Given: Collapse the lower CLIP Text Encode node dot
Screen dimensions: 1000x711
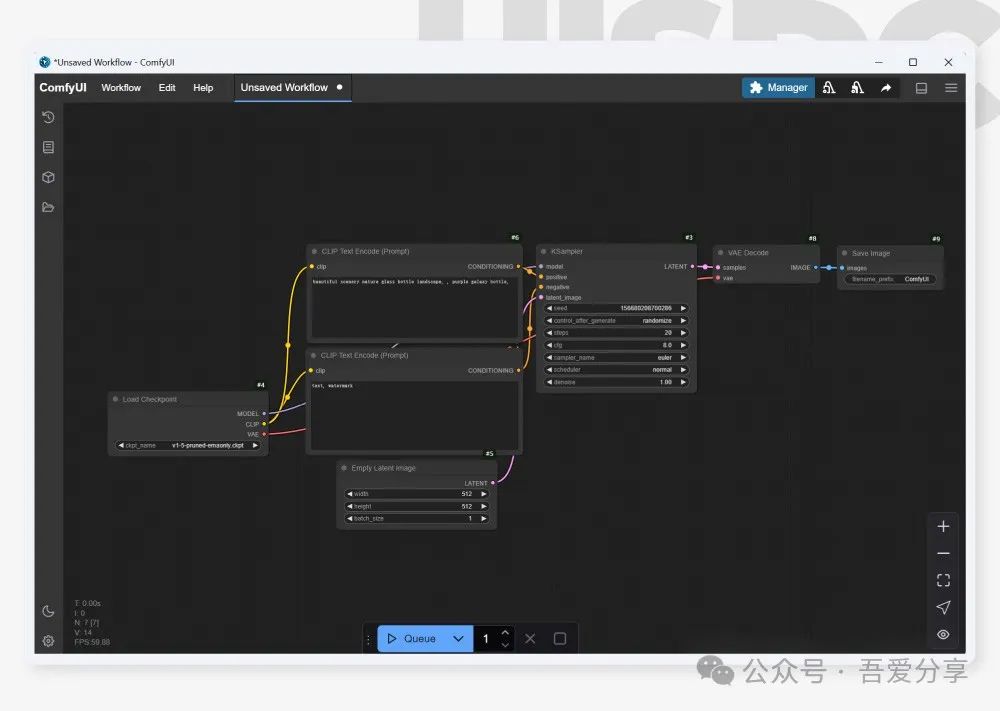Looking at the screenshot, I should tap(314, 355).
